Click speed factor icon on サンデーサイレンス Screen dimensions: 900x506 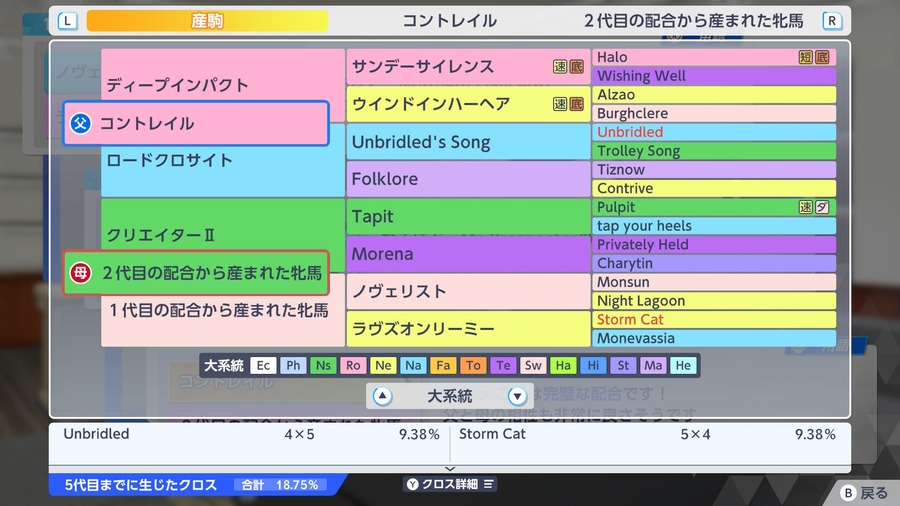pos(560,67)
